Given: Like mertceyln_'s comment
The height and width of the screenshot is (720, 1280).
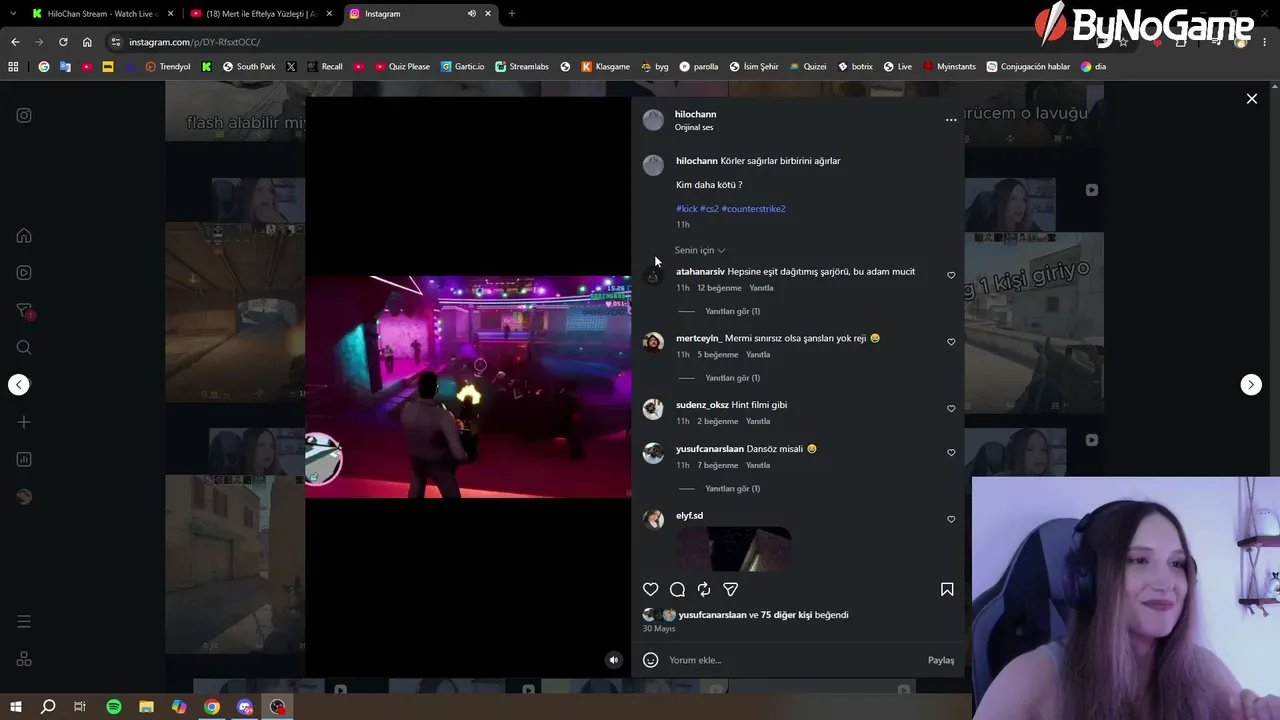Looking at the screenshot, I should 951,342.
